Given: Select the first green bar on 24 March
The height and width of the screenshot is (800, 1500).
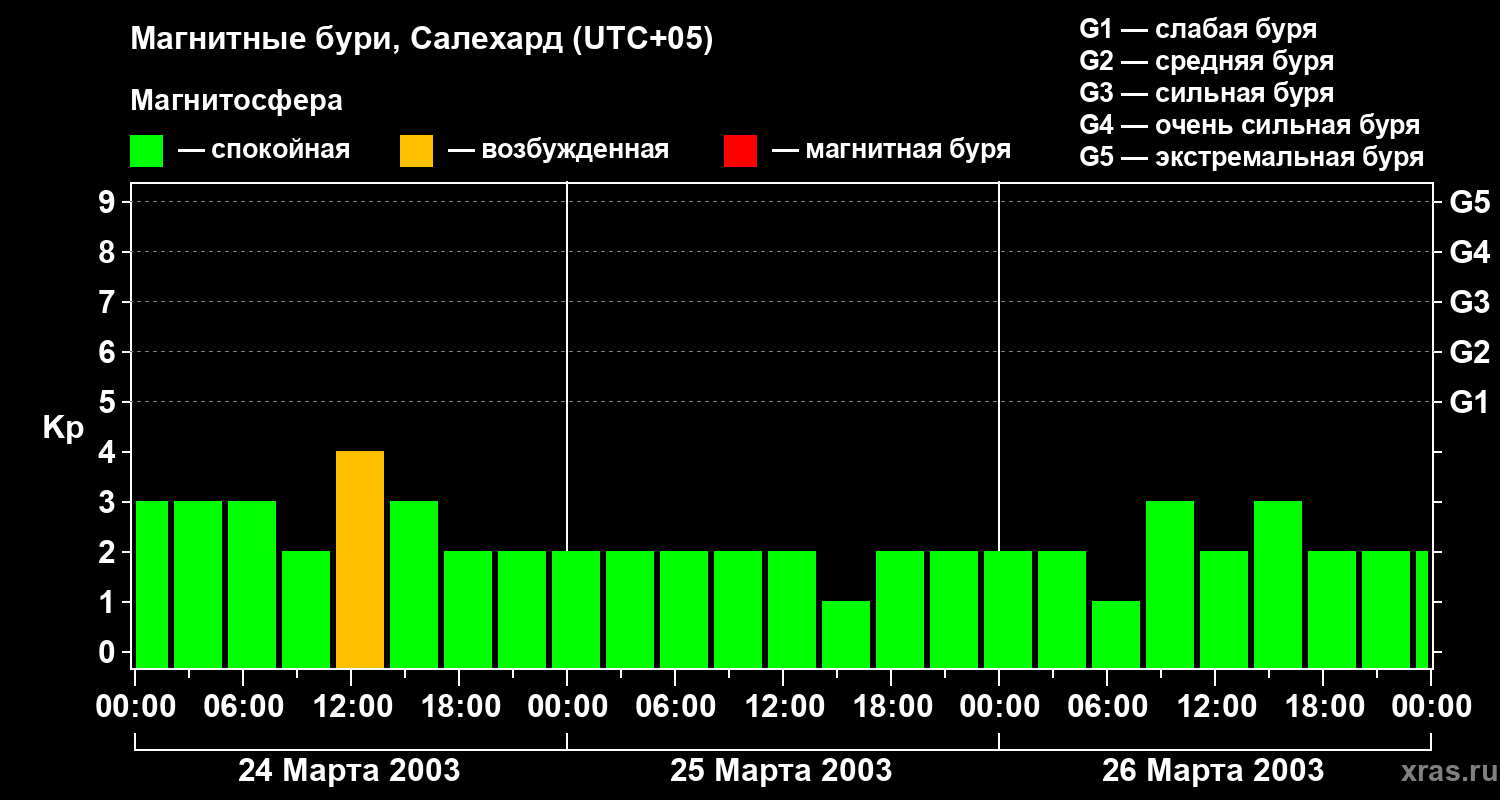Looking at the screenshot, I should click(x=152, y=585).
